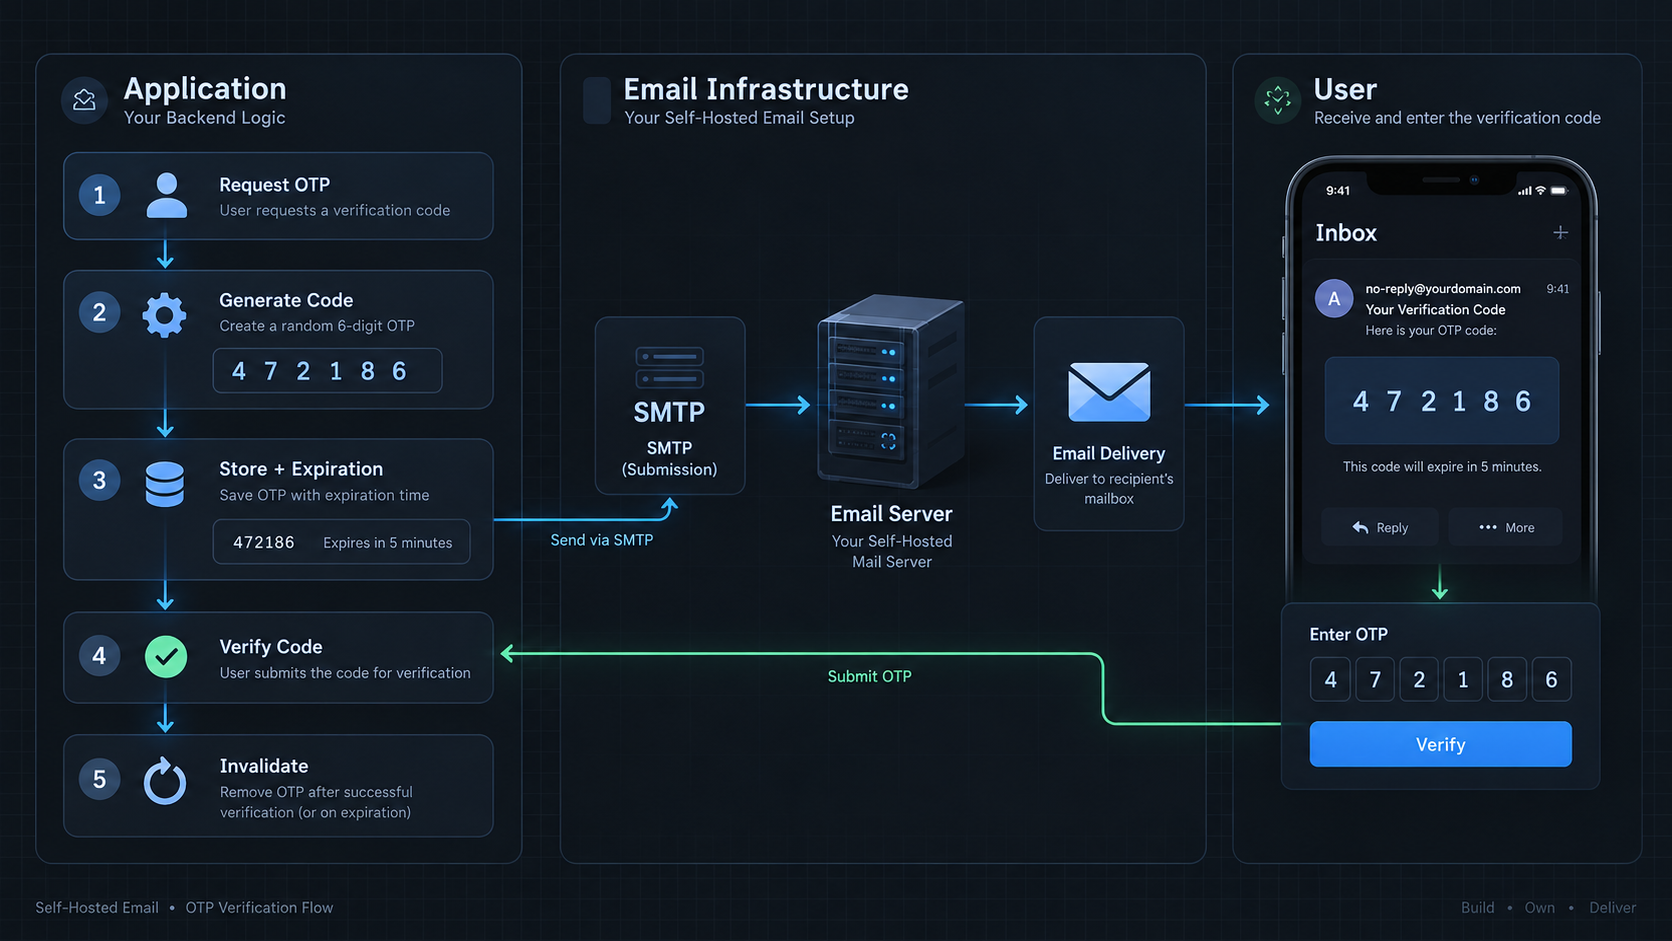Click the large OTP code box in the email
The width and height of the screenshot is (1672, 941).
click(x=1441, y=401)
